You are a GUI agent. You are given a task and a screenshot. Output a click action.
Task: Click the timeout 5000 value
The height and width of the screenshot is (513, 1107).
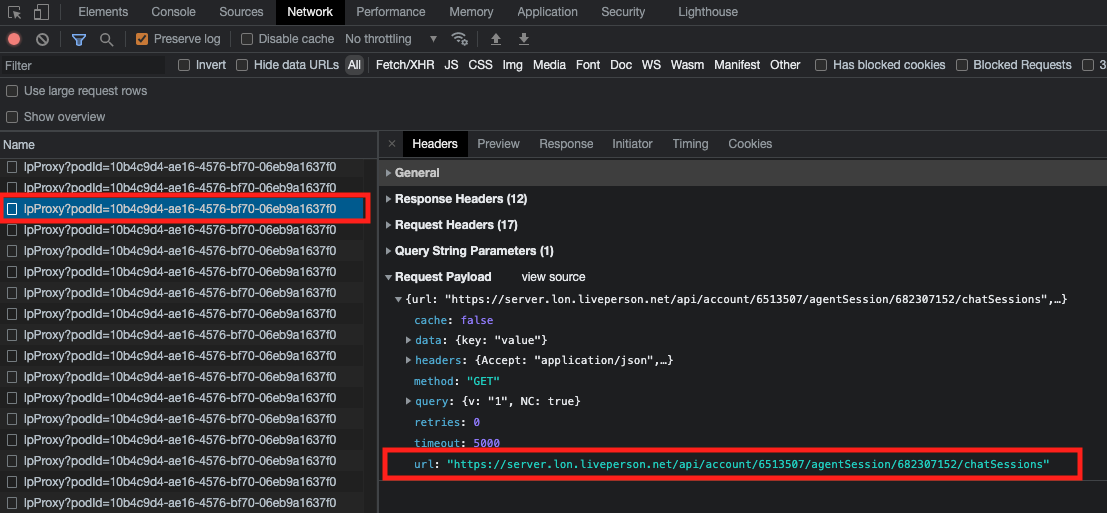point(486,443)
